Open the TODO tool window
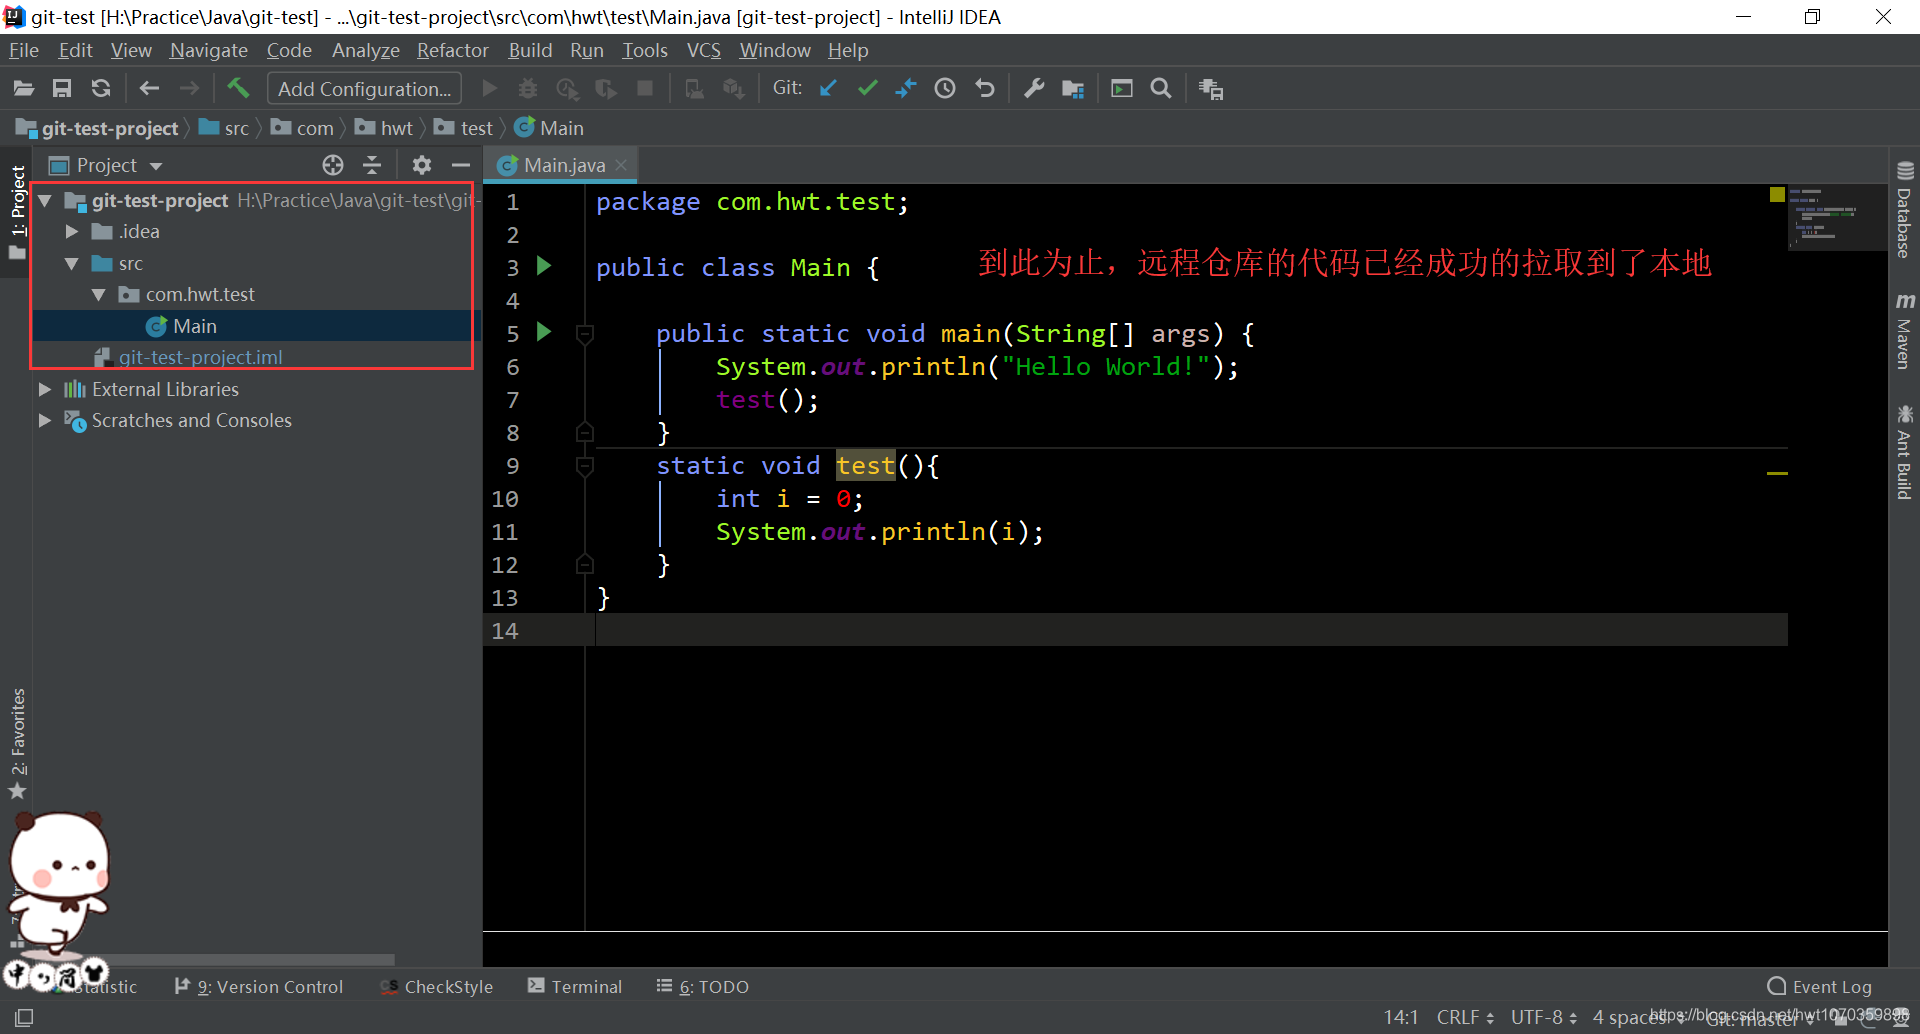This screenshot has height=1034, width=1920. click(703, 987)
